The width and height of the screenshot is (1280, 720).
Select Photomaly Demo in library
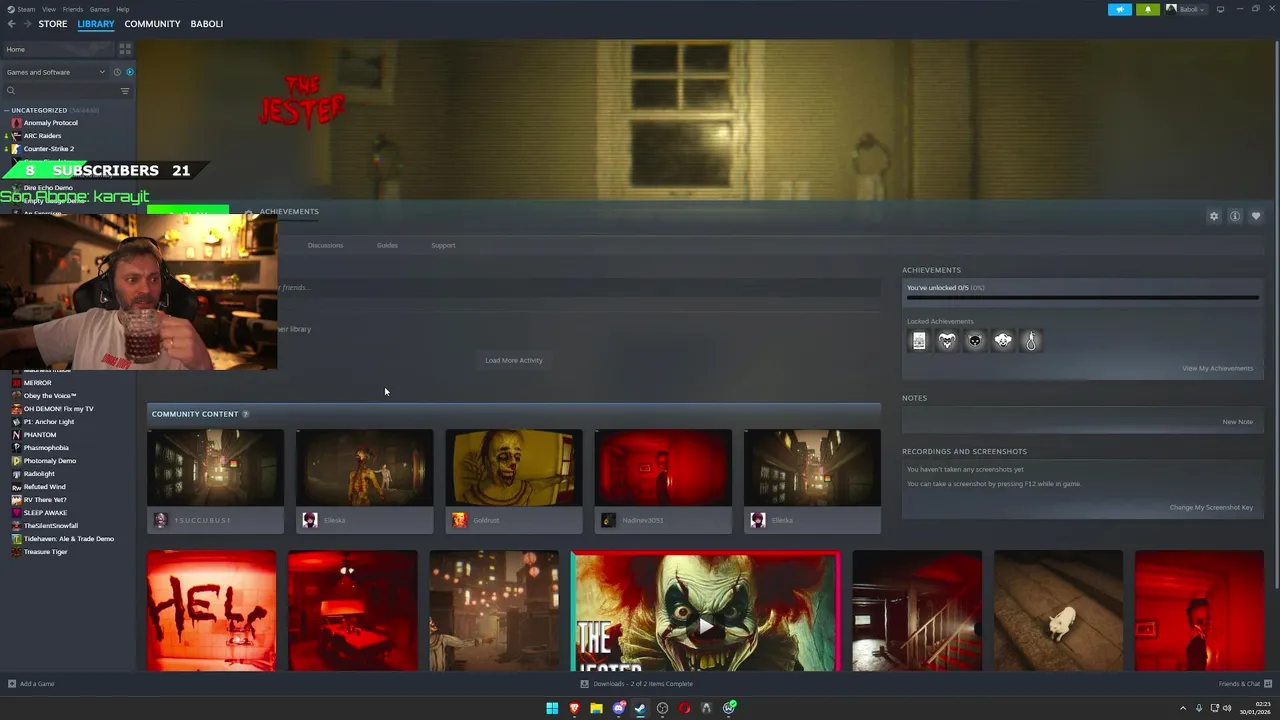[50, 461]
